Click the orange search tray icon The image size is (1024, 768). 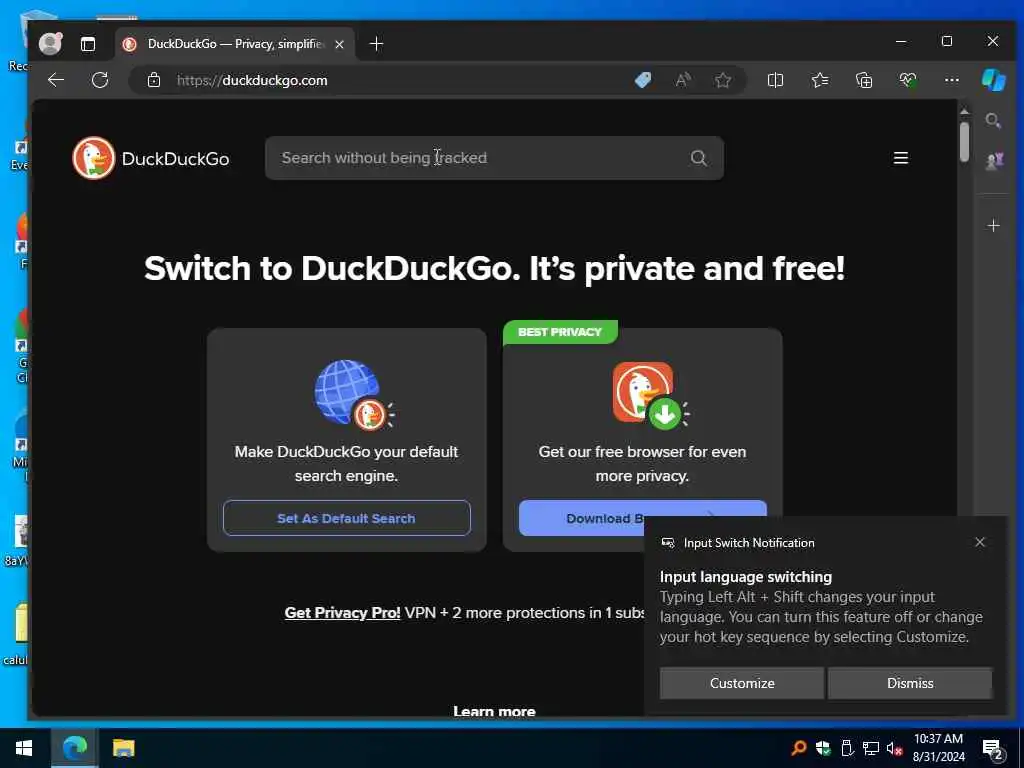[798, 748]
